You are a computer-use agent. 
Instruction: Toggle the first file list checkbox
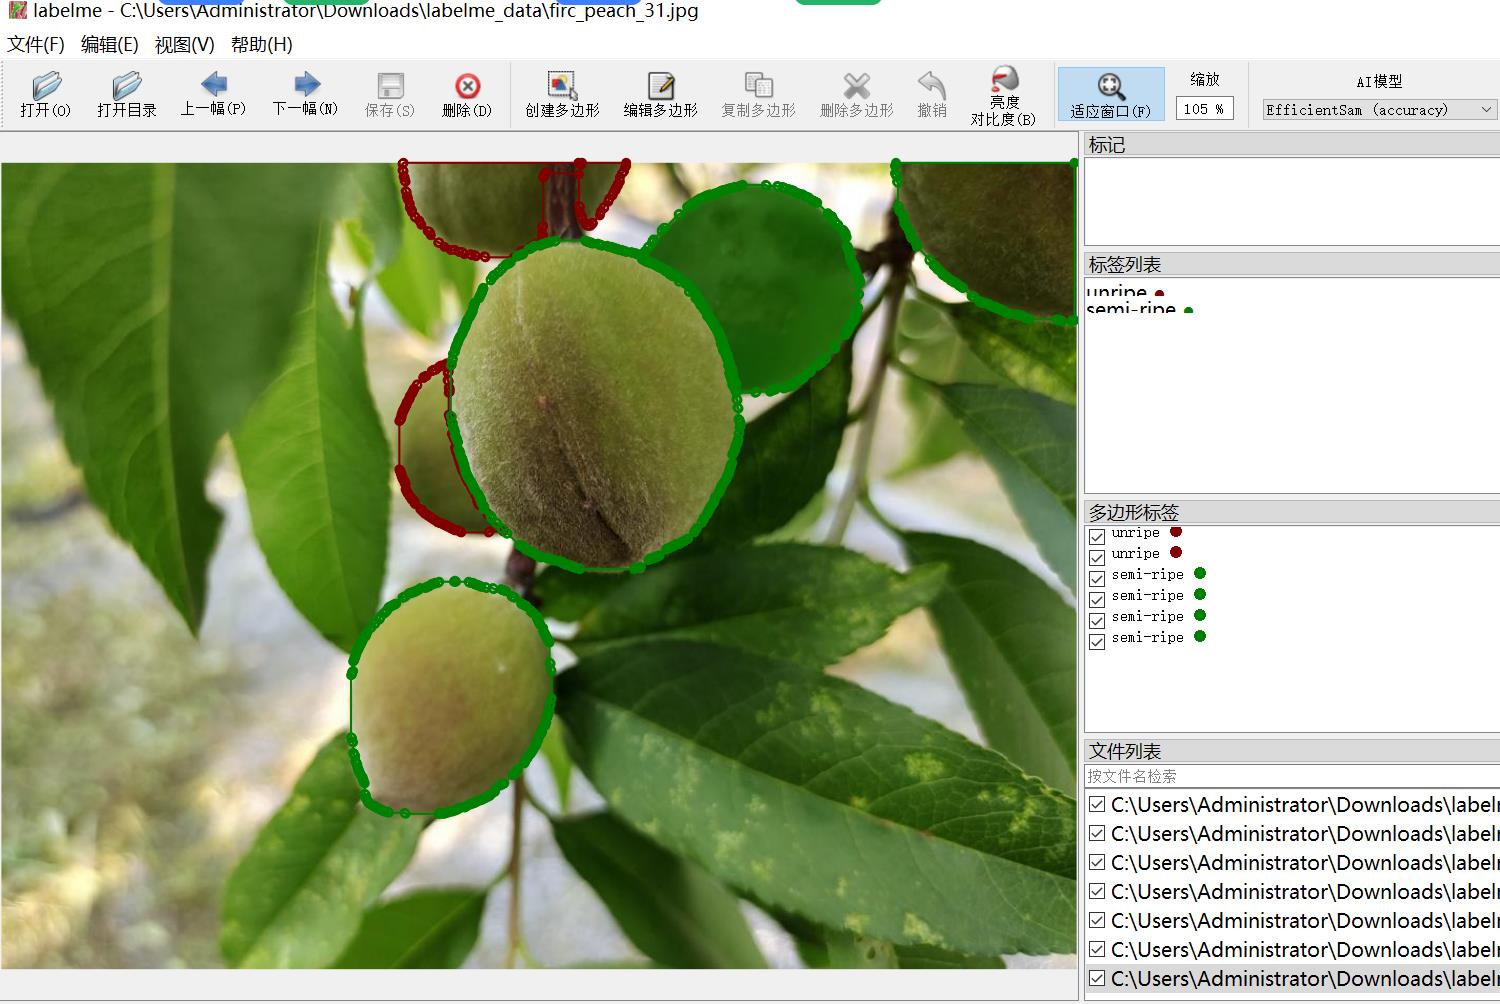click(x=1097, y=805)
